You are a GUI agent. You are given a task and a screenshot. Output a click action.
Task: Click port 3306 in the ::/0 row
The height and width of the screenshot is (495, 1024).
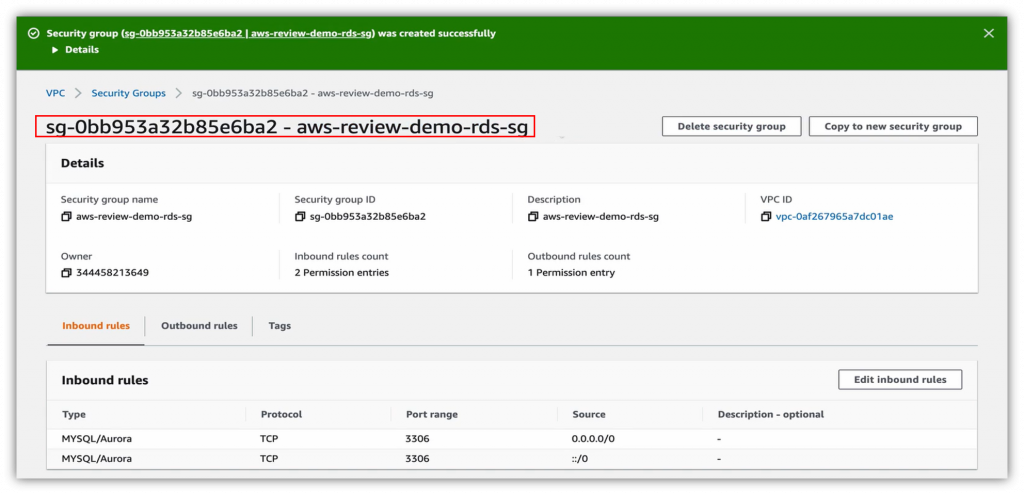pos(417,459)
